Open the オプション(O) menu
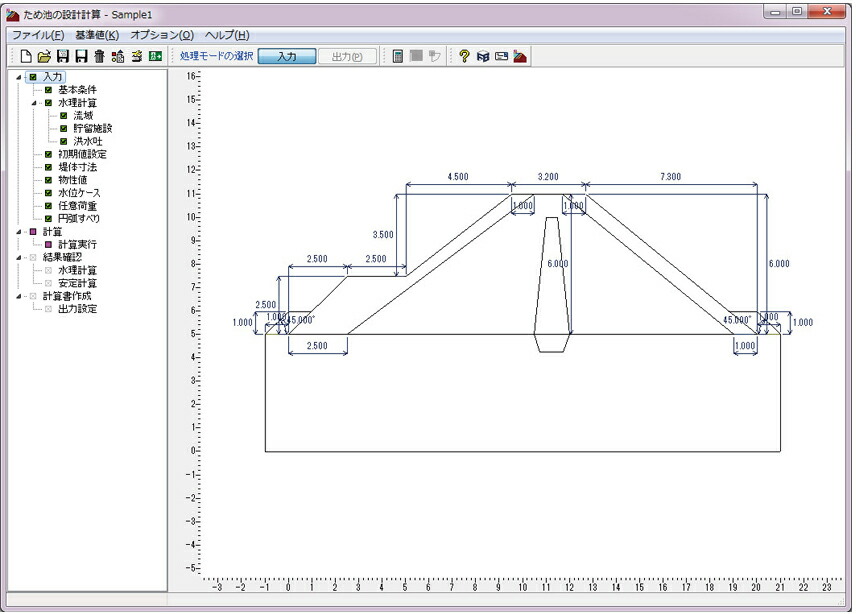 tap(162, 35)
